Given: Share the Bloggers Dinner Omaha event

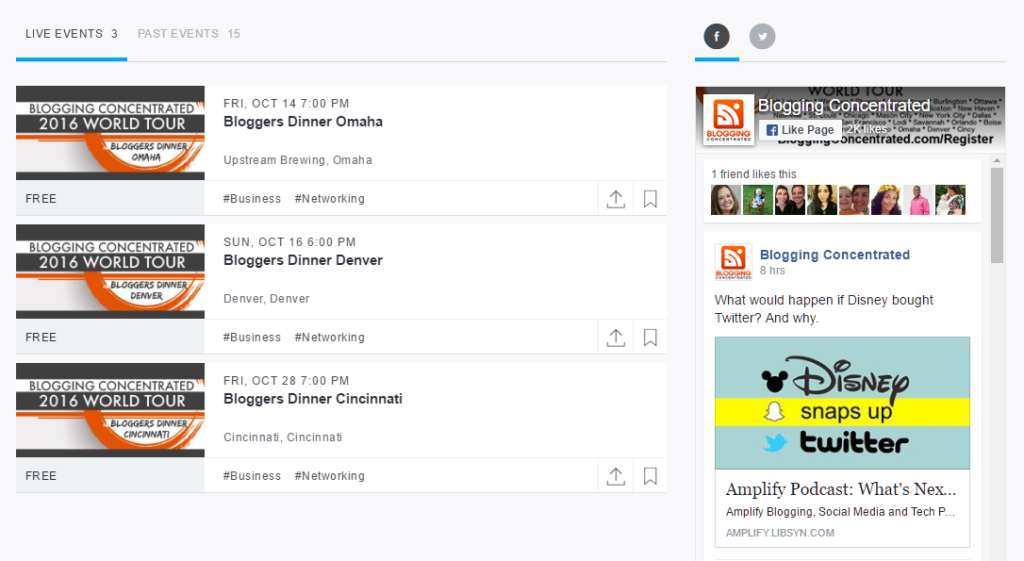Looking at the screenshot, I should click(x=616, y=199).
